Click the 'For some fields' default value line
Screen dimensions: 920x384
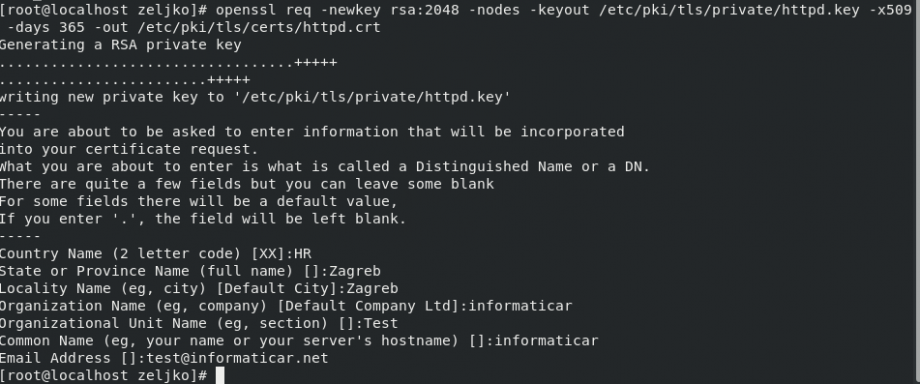[199, 201]
